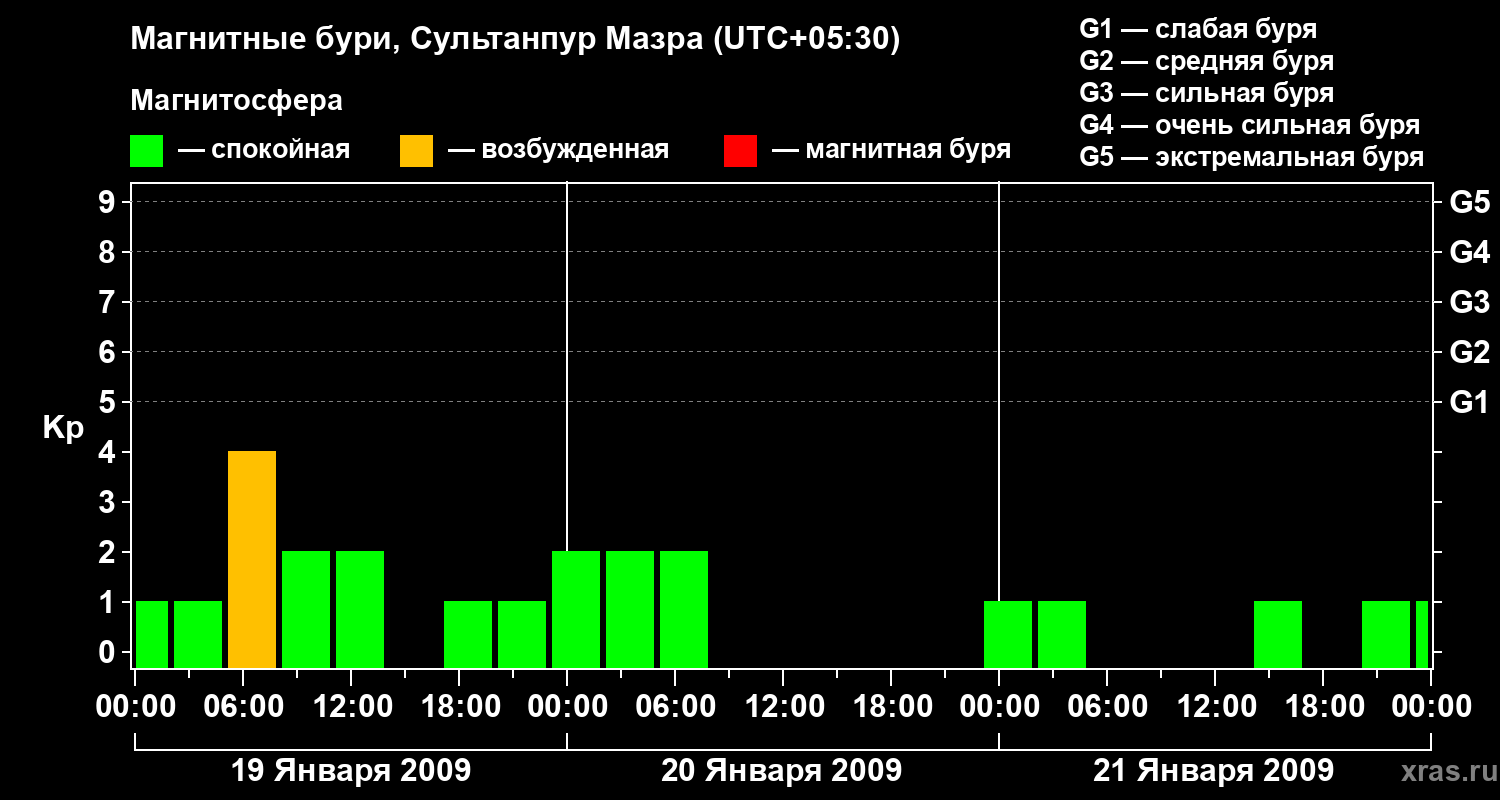Click the chart title 'Магнитные бури, Султанпур Мазра (UTC+05:30)'
Viewport: 1500px width, 800px height.
[x=516, y=40]
